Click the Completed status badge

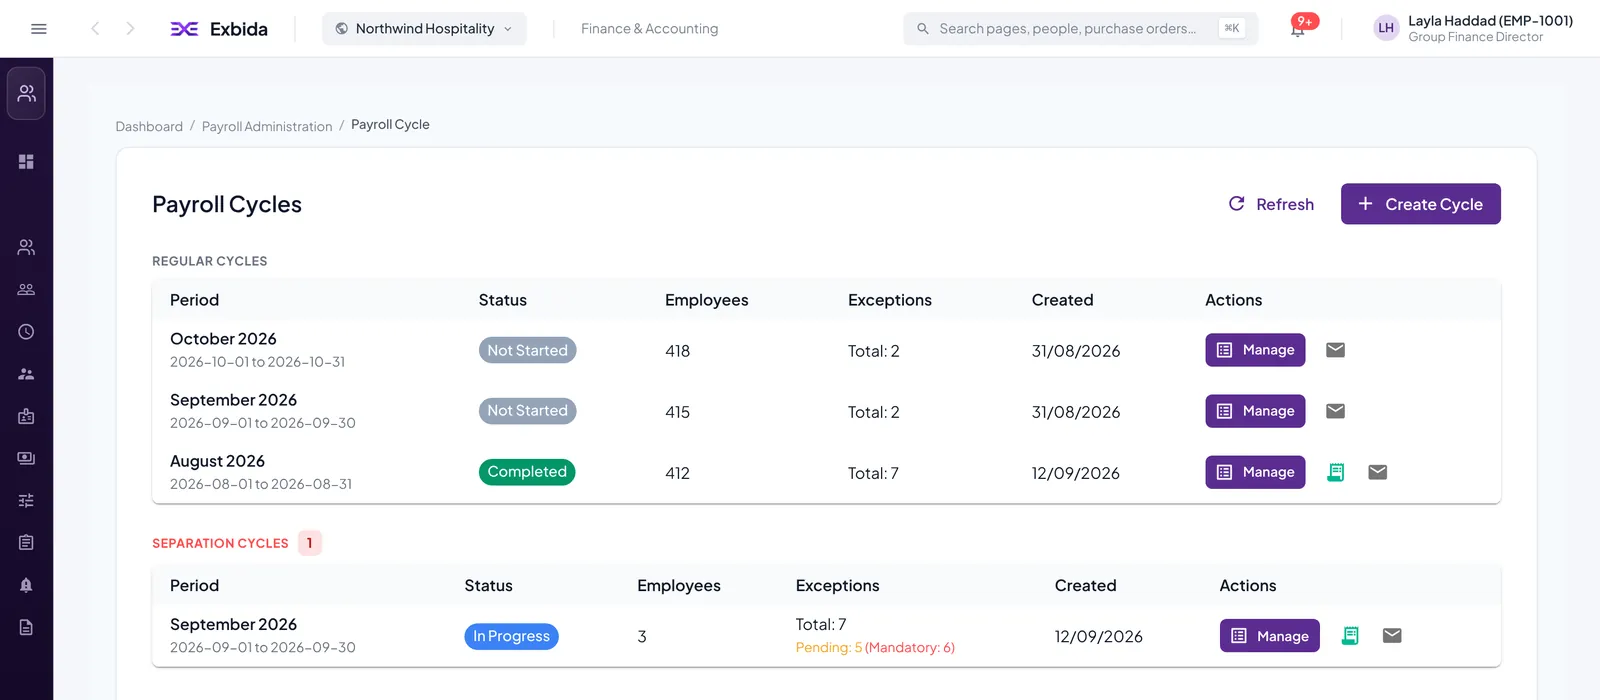(527, 472)
